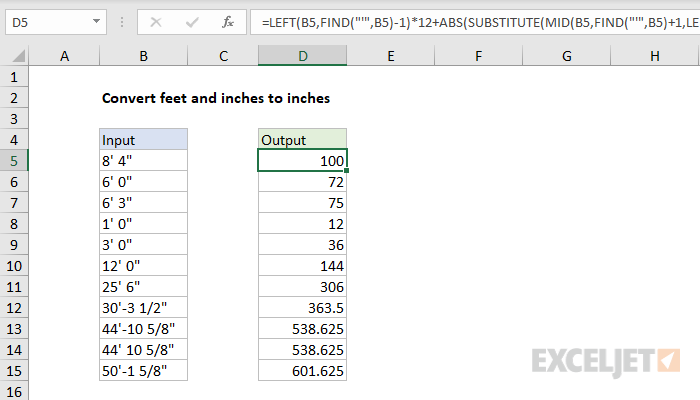
Task: Select all cells via corner triangle
Action: 18,56
